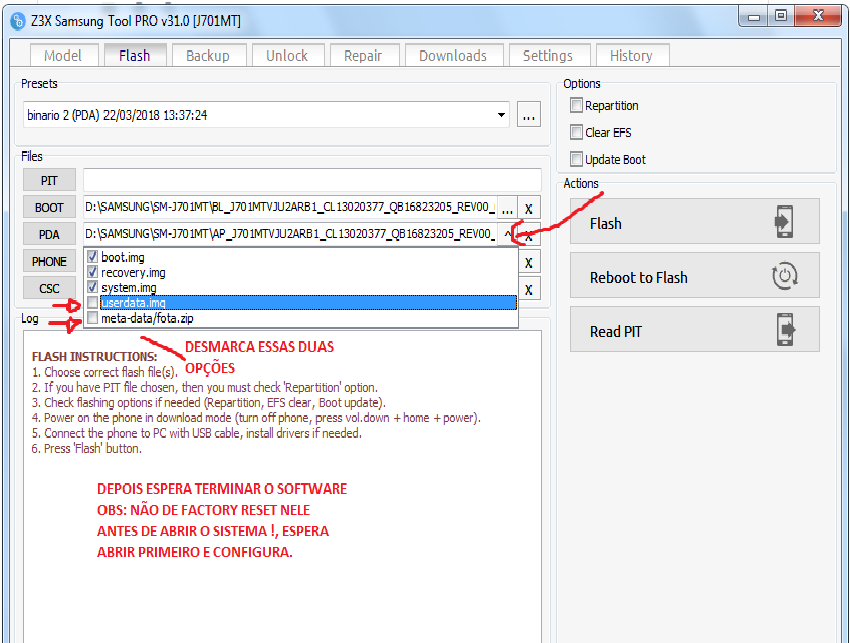Image resolution: width=850 pixels, height=643 pixels.
Task: Select the recovery.img entry text
Action: pos(133,273)
